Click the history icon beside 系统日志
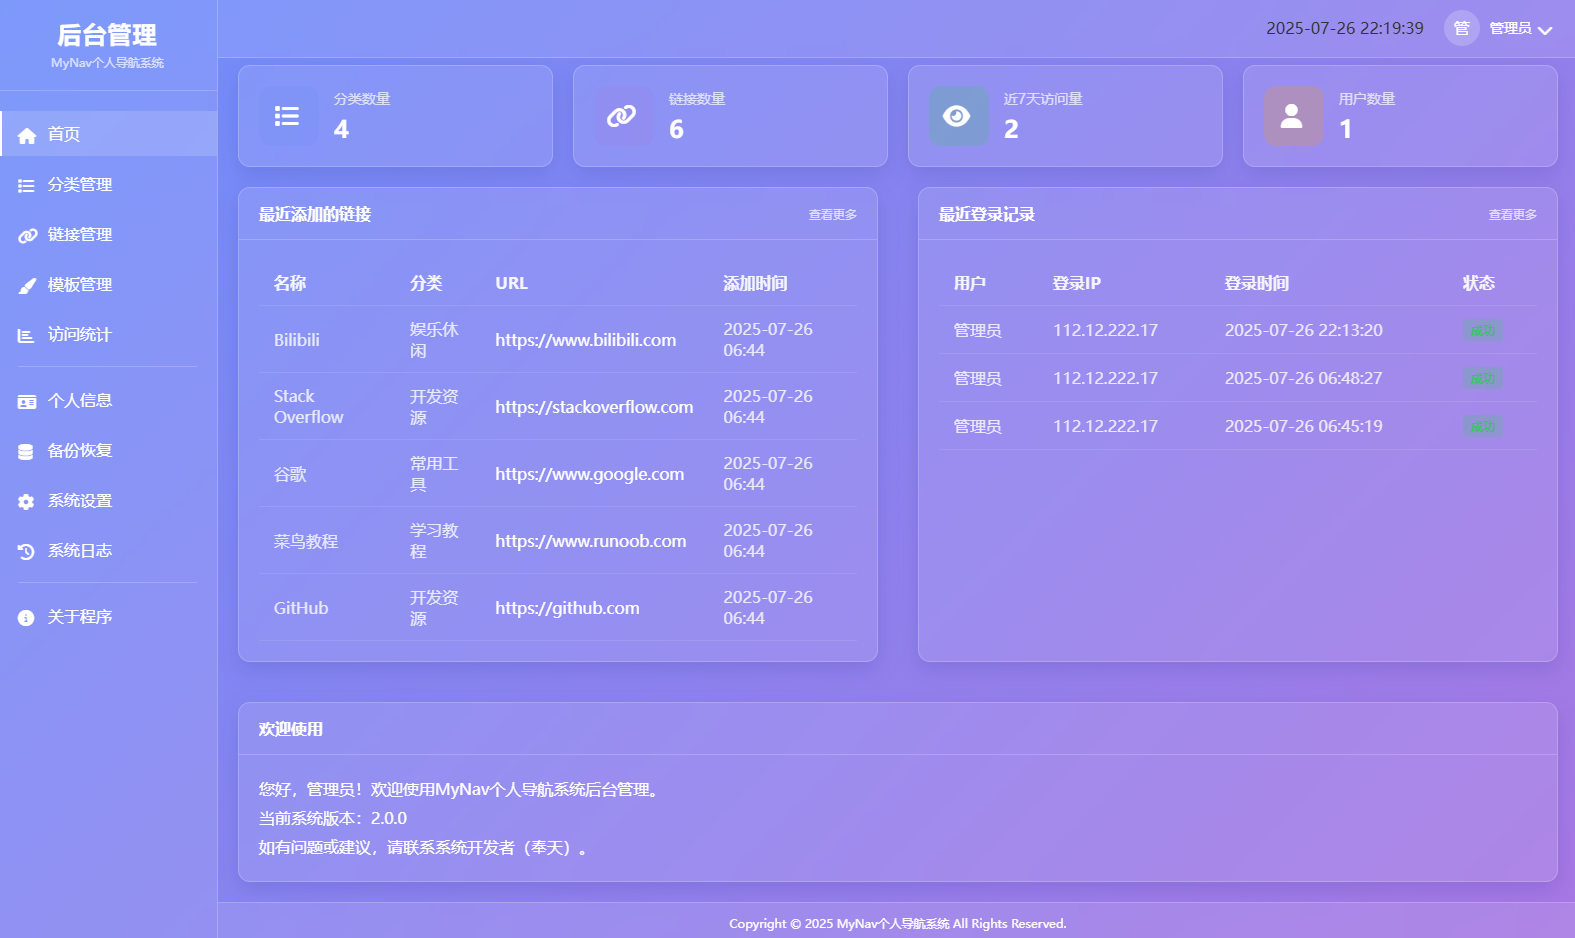Viewport: 1575px width, 938px height. click(27, 551)
